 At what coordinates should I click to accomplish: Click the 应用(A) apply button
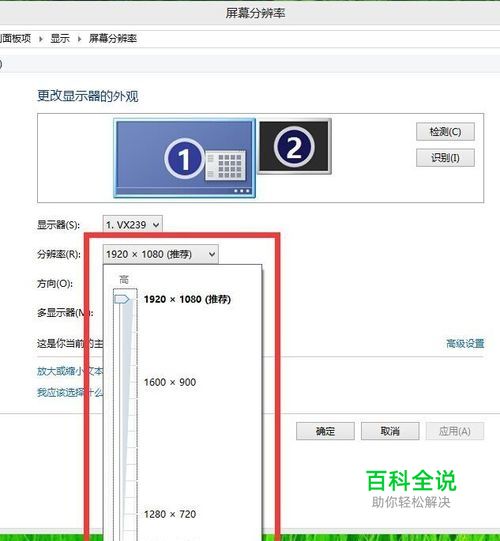[x=455, y=431]
